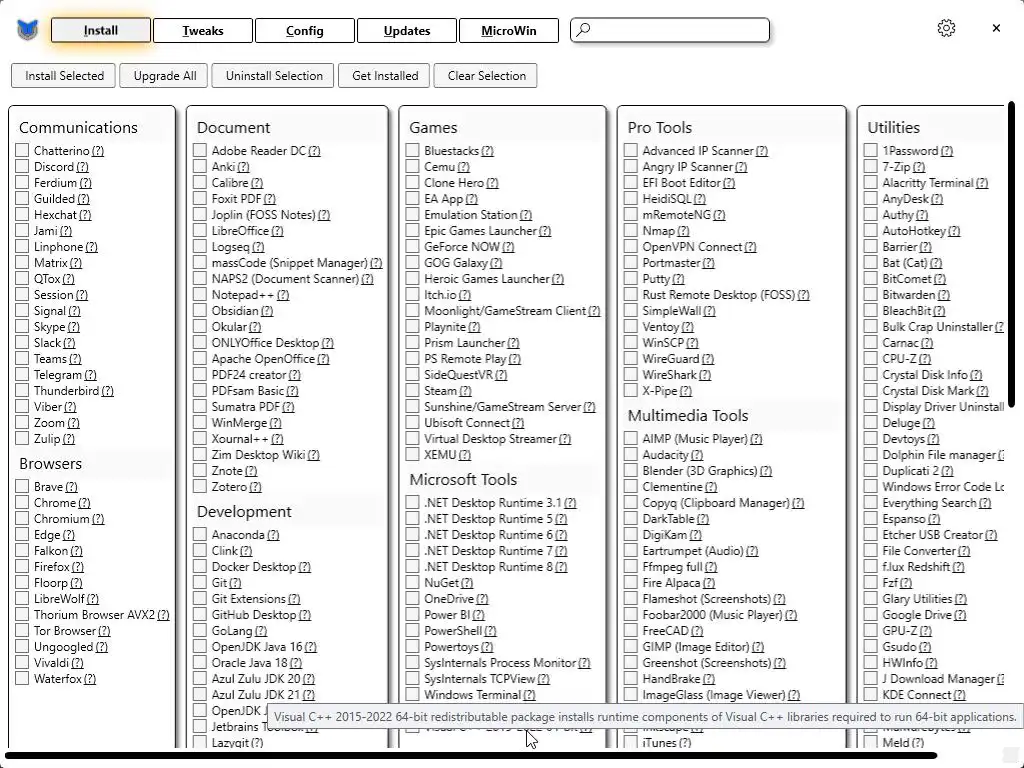The width and height of the screenshot is (1024, 768).
Task: Open the Updates tab
Action: coord(407,31)
